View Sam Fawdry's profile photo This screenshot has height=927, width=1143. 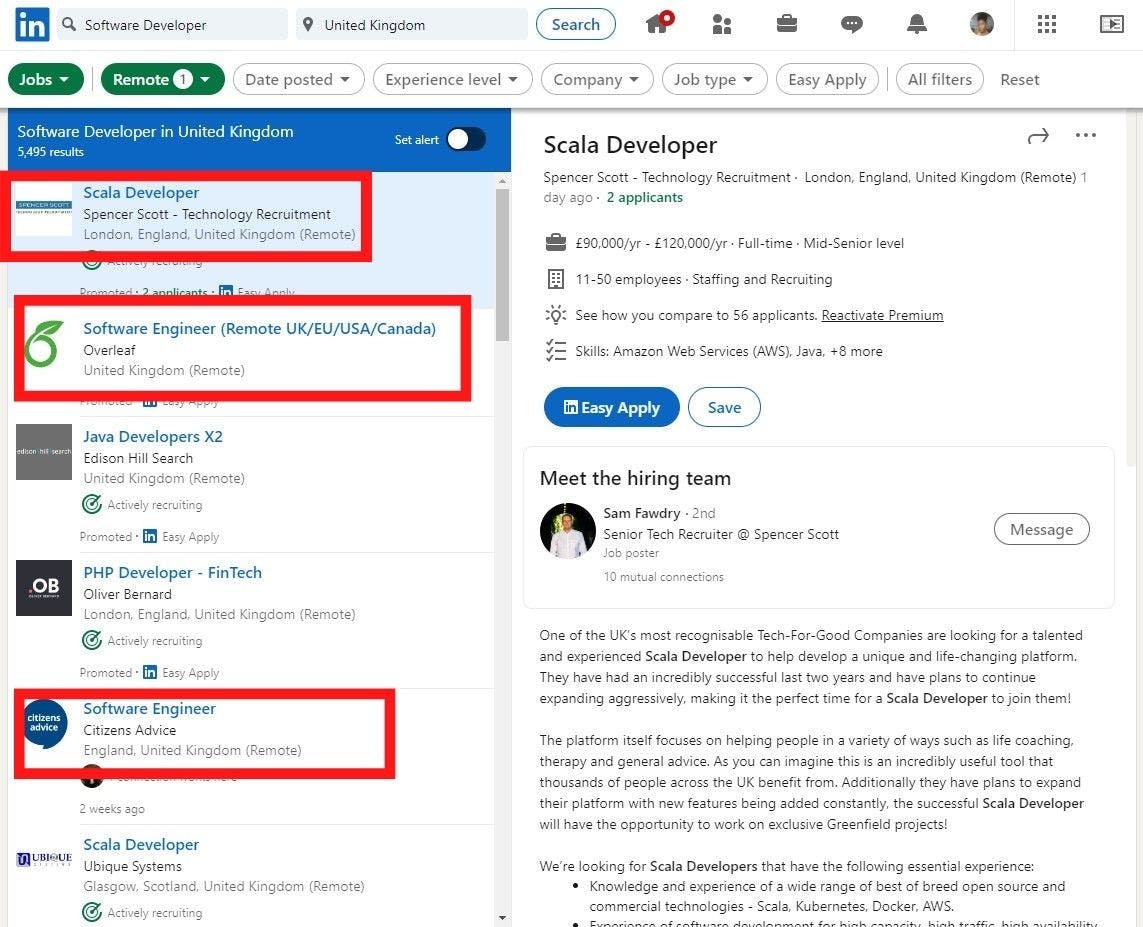click(x=568, y=531)
